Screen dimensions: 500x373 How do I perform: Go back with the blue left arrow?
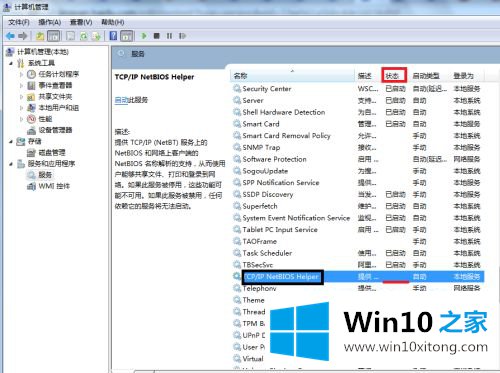(x=10, y=36)
